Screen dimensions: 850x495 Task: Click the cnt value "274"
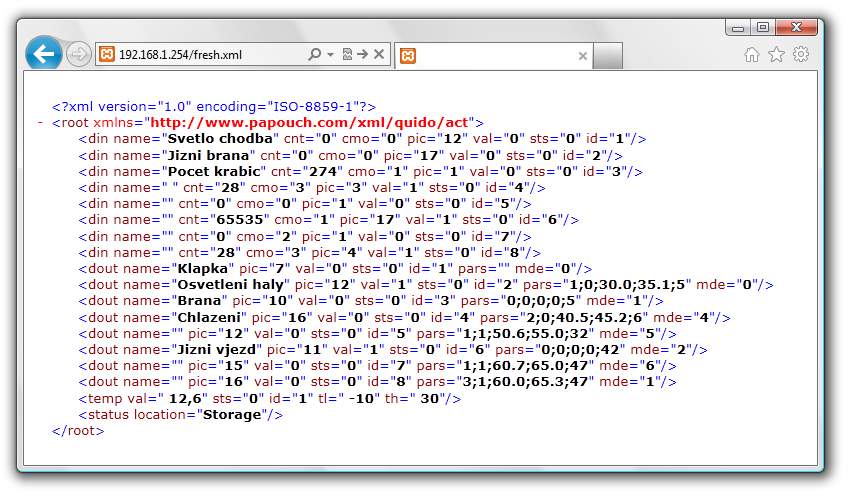323,171
